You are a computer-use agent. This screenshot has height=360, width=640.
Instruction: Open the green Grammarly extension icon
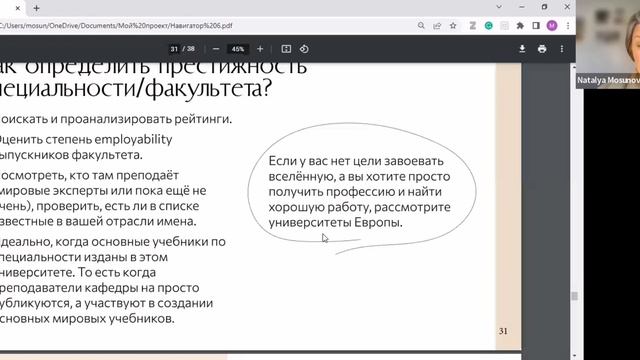(x=489, y=25)
